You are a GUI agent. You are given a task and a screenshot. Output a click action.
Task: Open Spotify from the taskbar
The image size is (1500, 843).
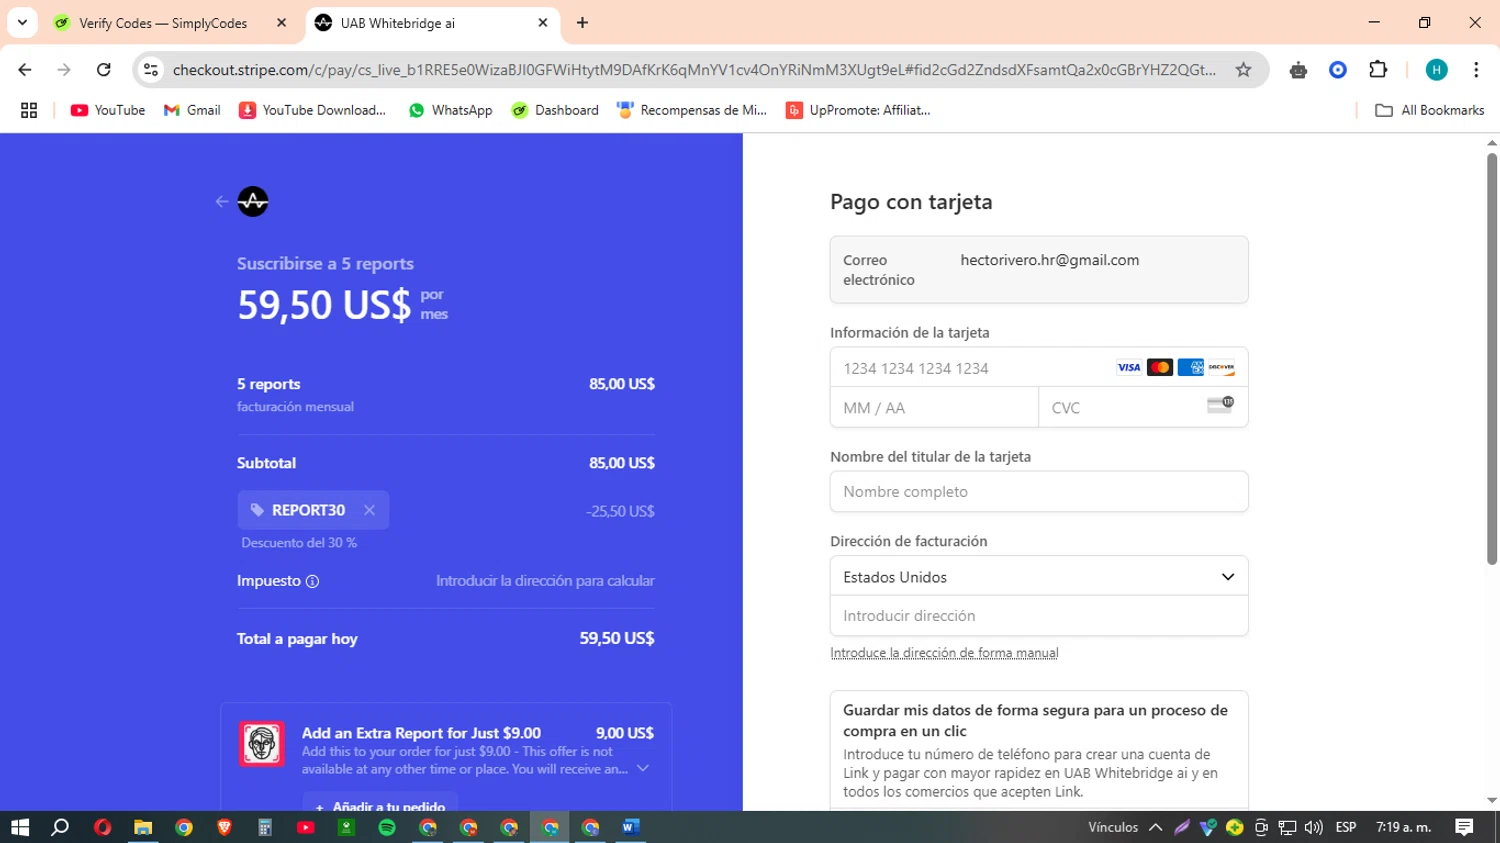(x=387, y=827)
